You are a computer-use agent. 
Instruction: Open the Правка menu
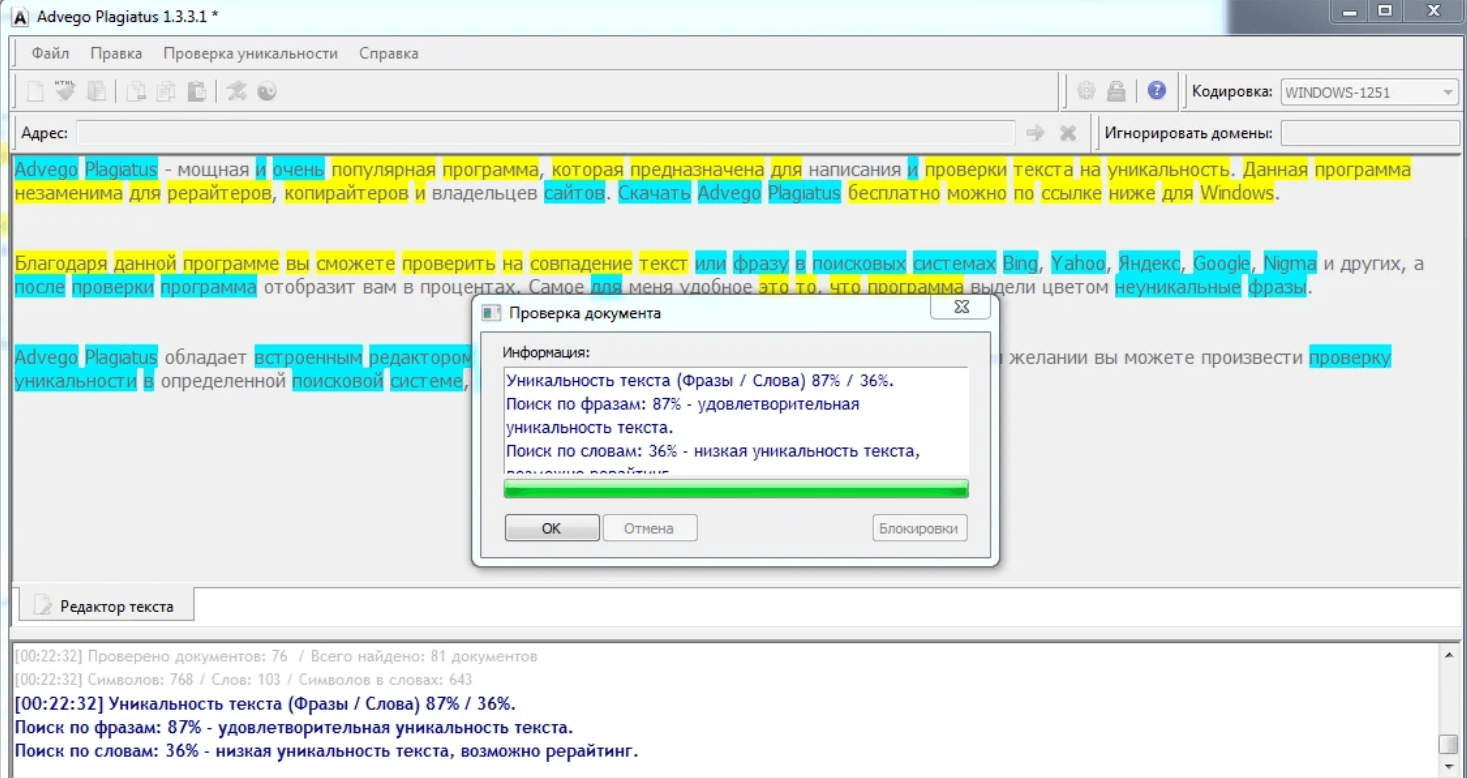pos(116,53)
